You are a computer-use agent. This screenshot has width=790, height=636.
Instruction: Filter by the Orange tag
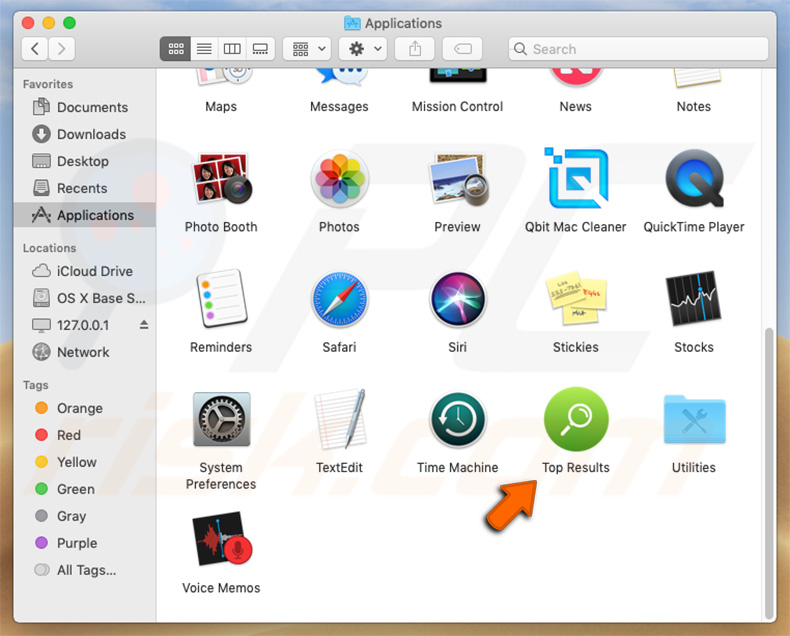[x=85, y=408]
